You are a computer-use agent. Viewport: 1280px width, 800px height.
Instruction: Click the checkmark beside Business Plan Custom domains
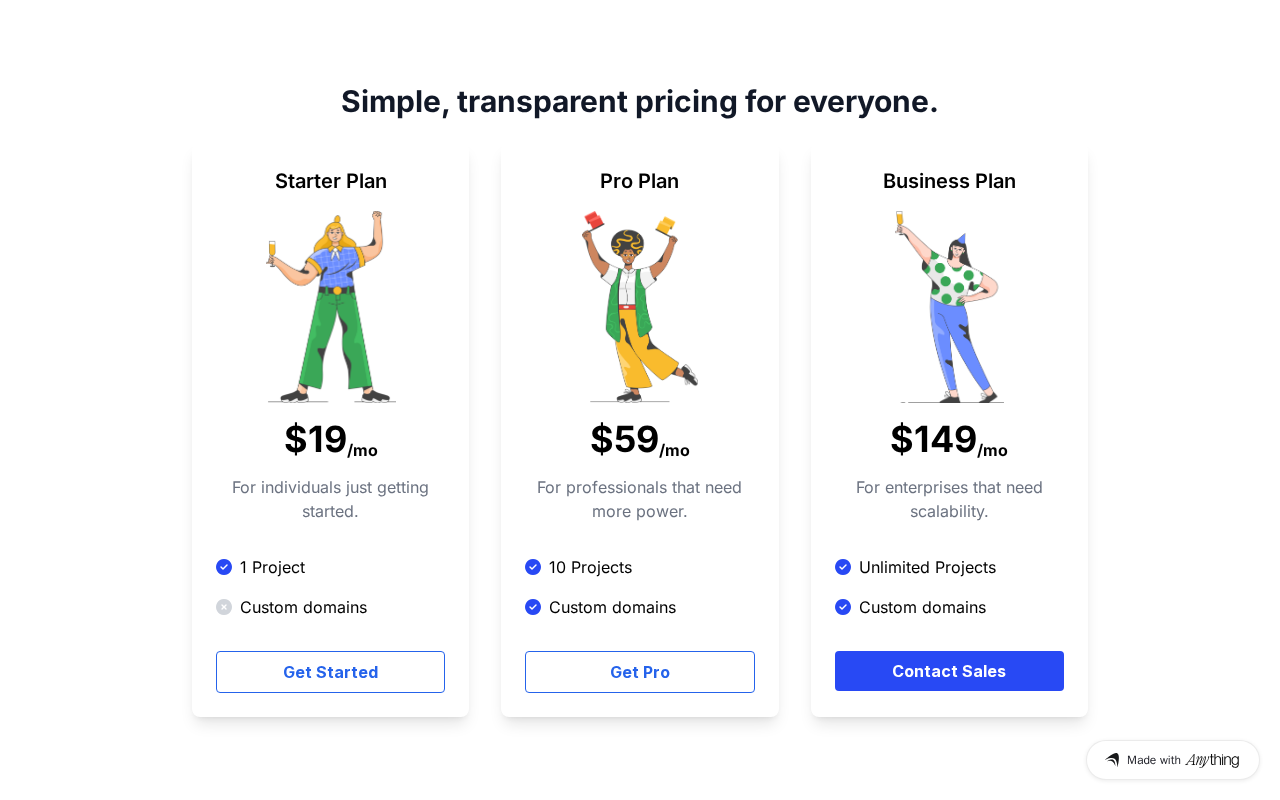pos(843,607)
